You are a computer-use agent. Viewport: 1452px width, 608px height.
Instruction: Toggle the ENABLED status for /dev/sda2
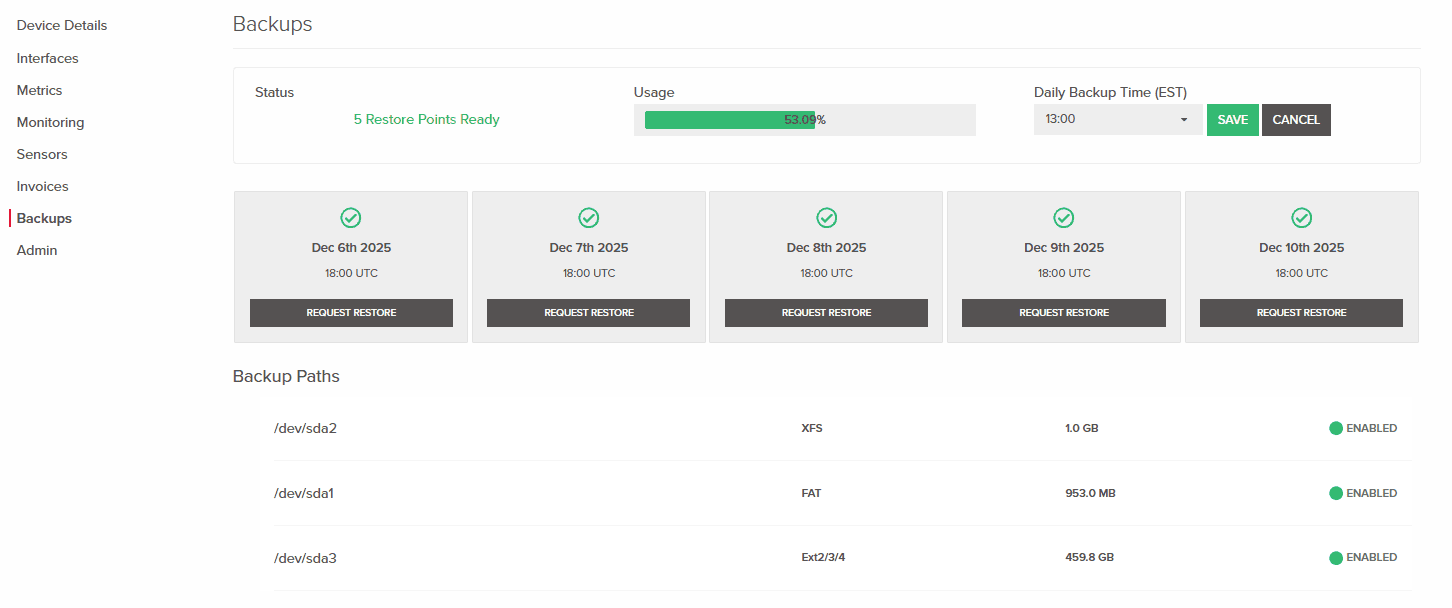(1363, 427)
